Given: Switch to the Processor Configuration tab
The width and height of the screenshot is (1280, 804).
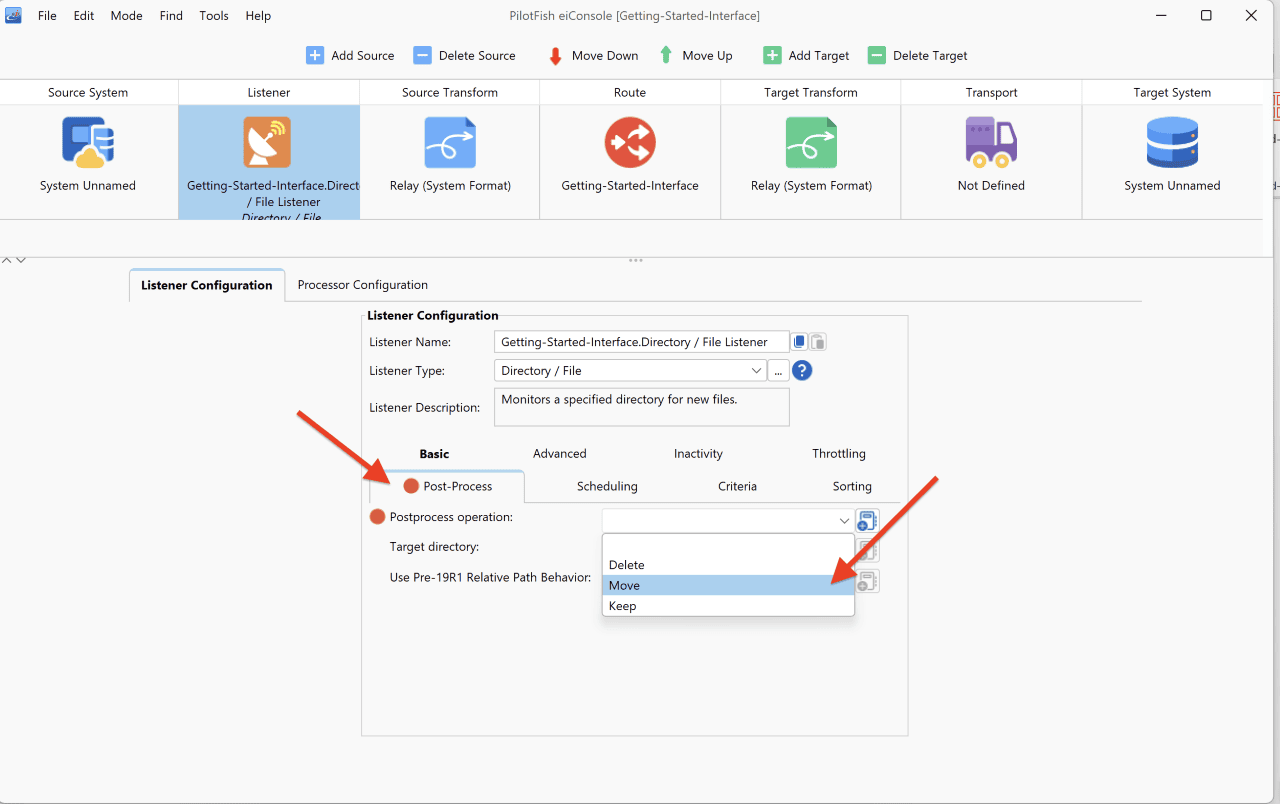Looking at the screenshot, I should 363,285.
